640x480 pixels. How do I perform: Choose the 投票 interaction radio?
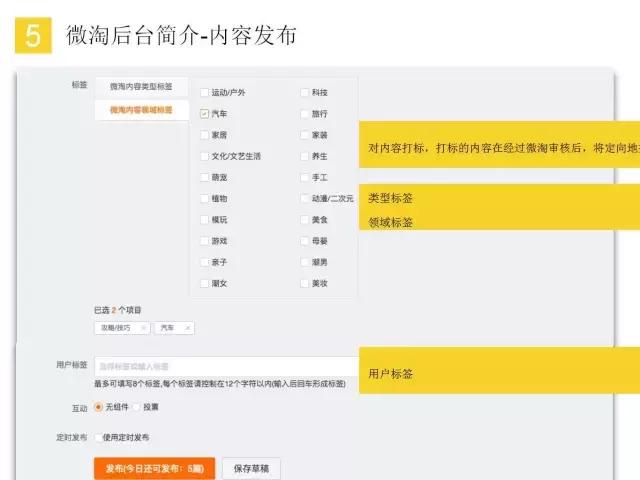coord(137,407)
